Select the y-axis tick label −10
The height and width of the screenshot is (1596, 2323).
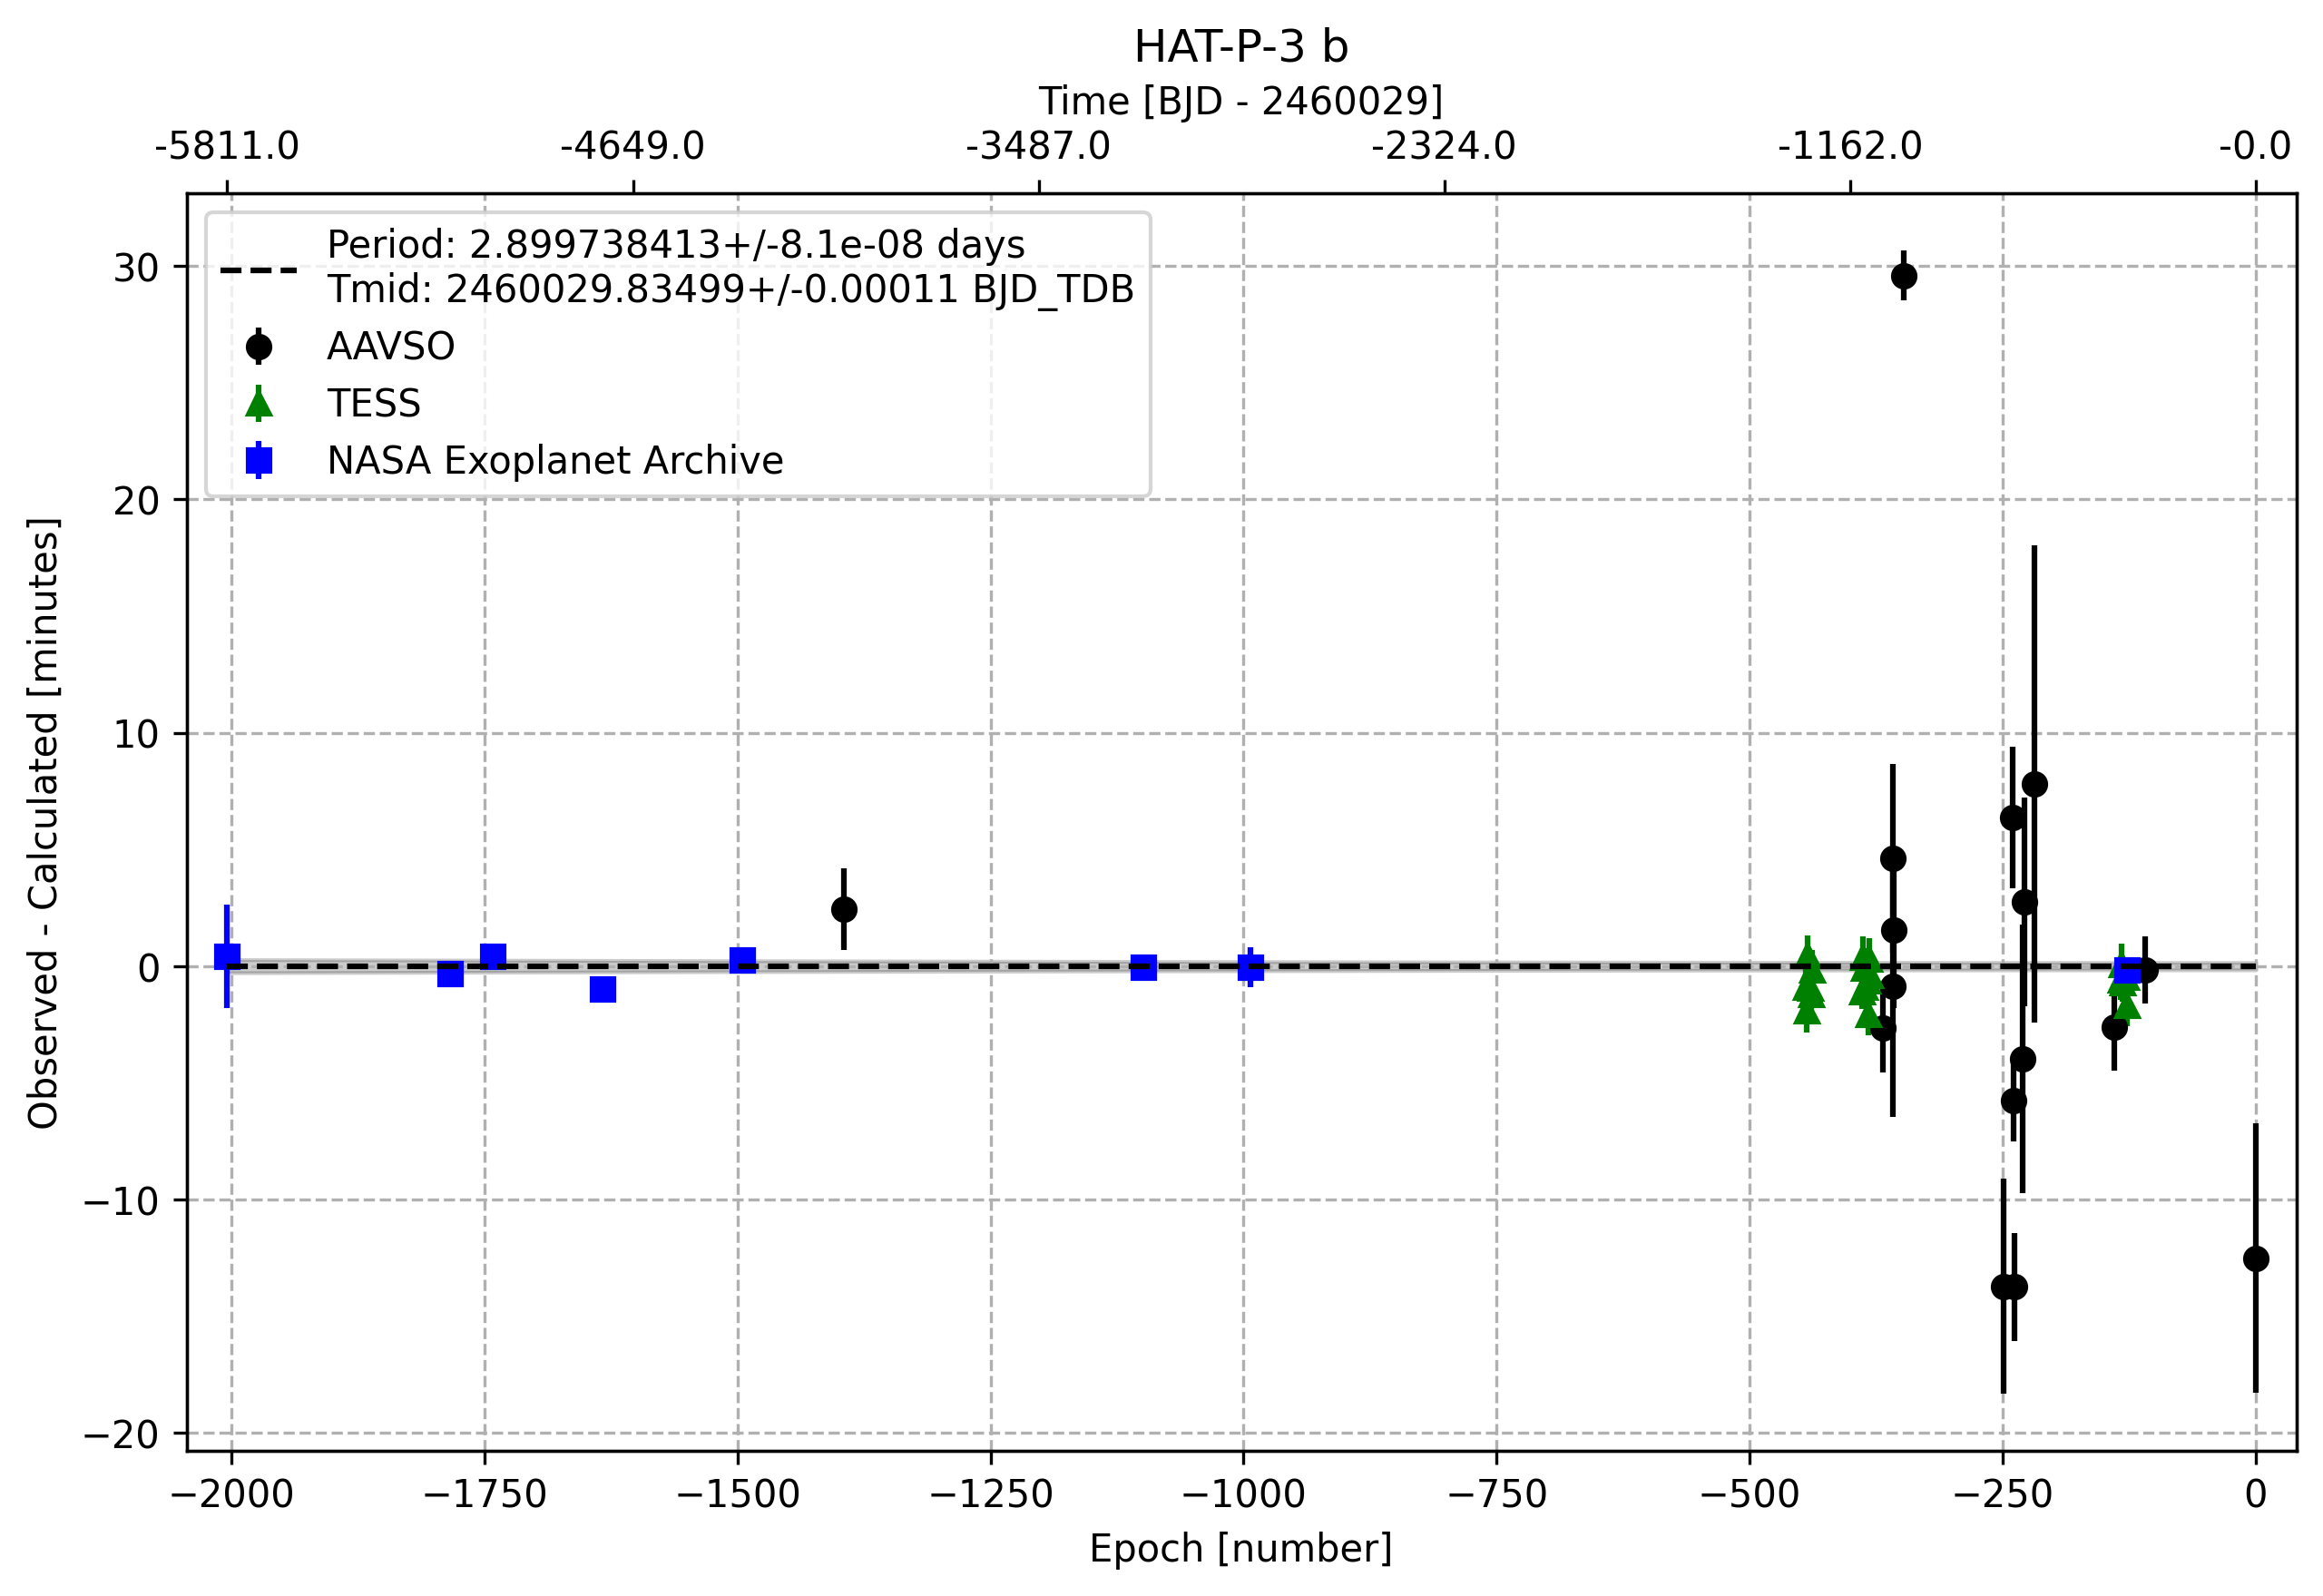coord(122,1201)
